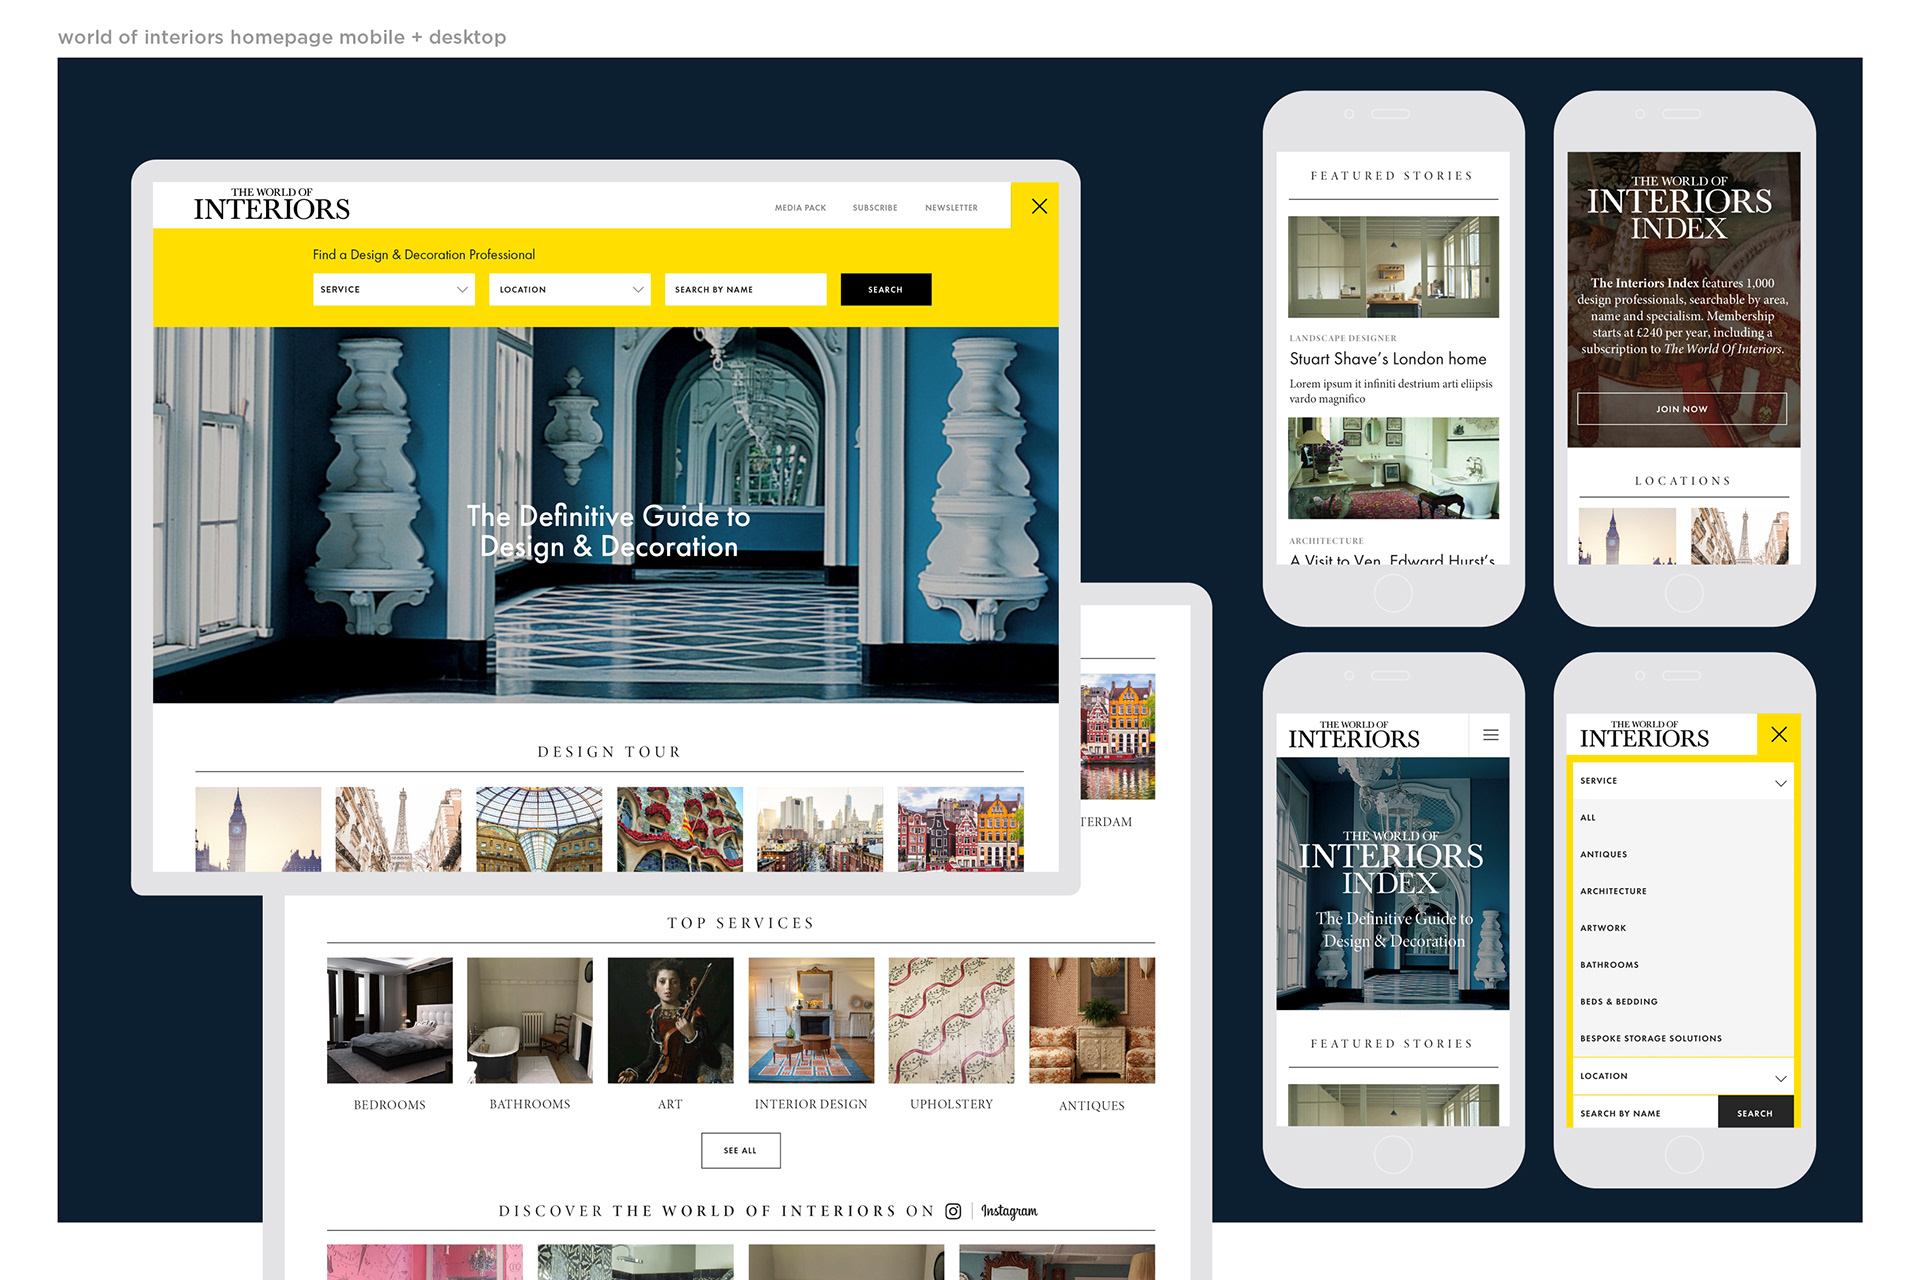The width and height of the screenshot is (1920, 1280).
Task: Collapse the mobile Service dropdown chevron
Action: point(1781,783)
